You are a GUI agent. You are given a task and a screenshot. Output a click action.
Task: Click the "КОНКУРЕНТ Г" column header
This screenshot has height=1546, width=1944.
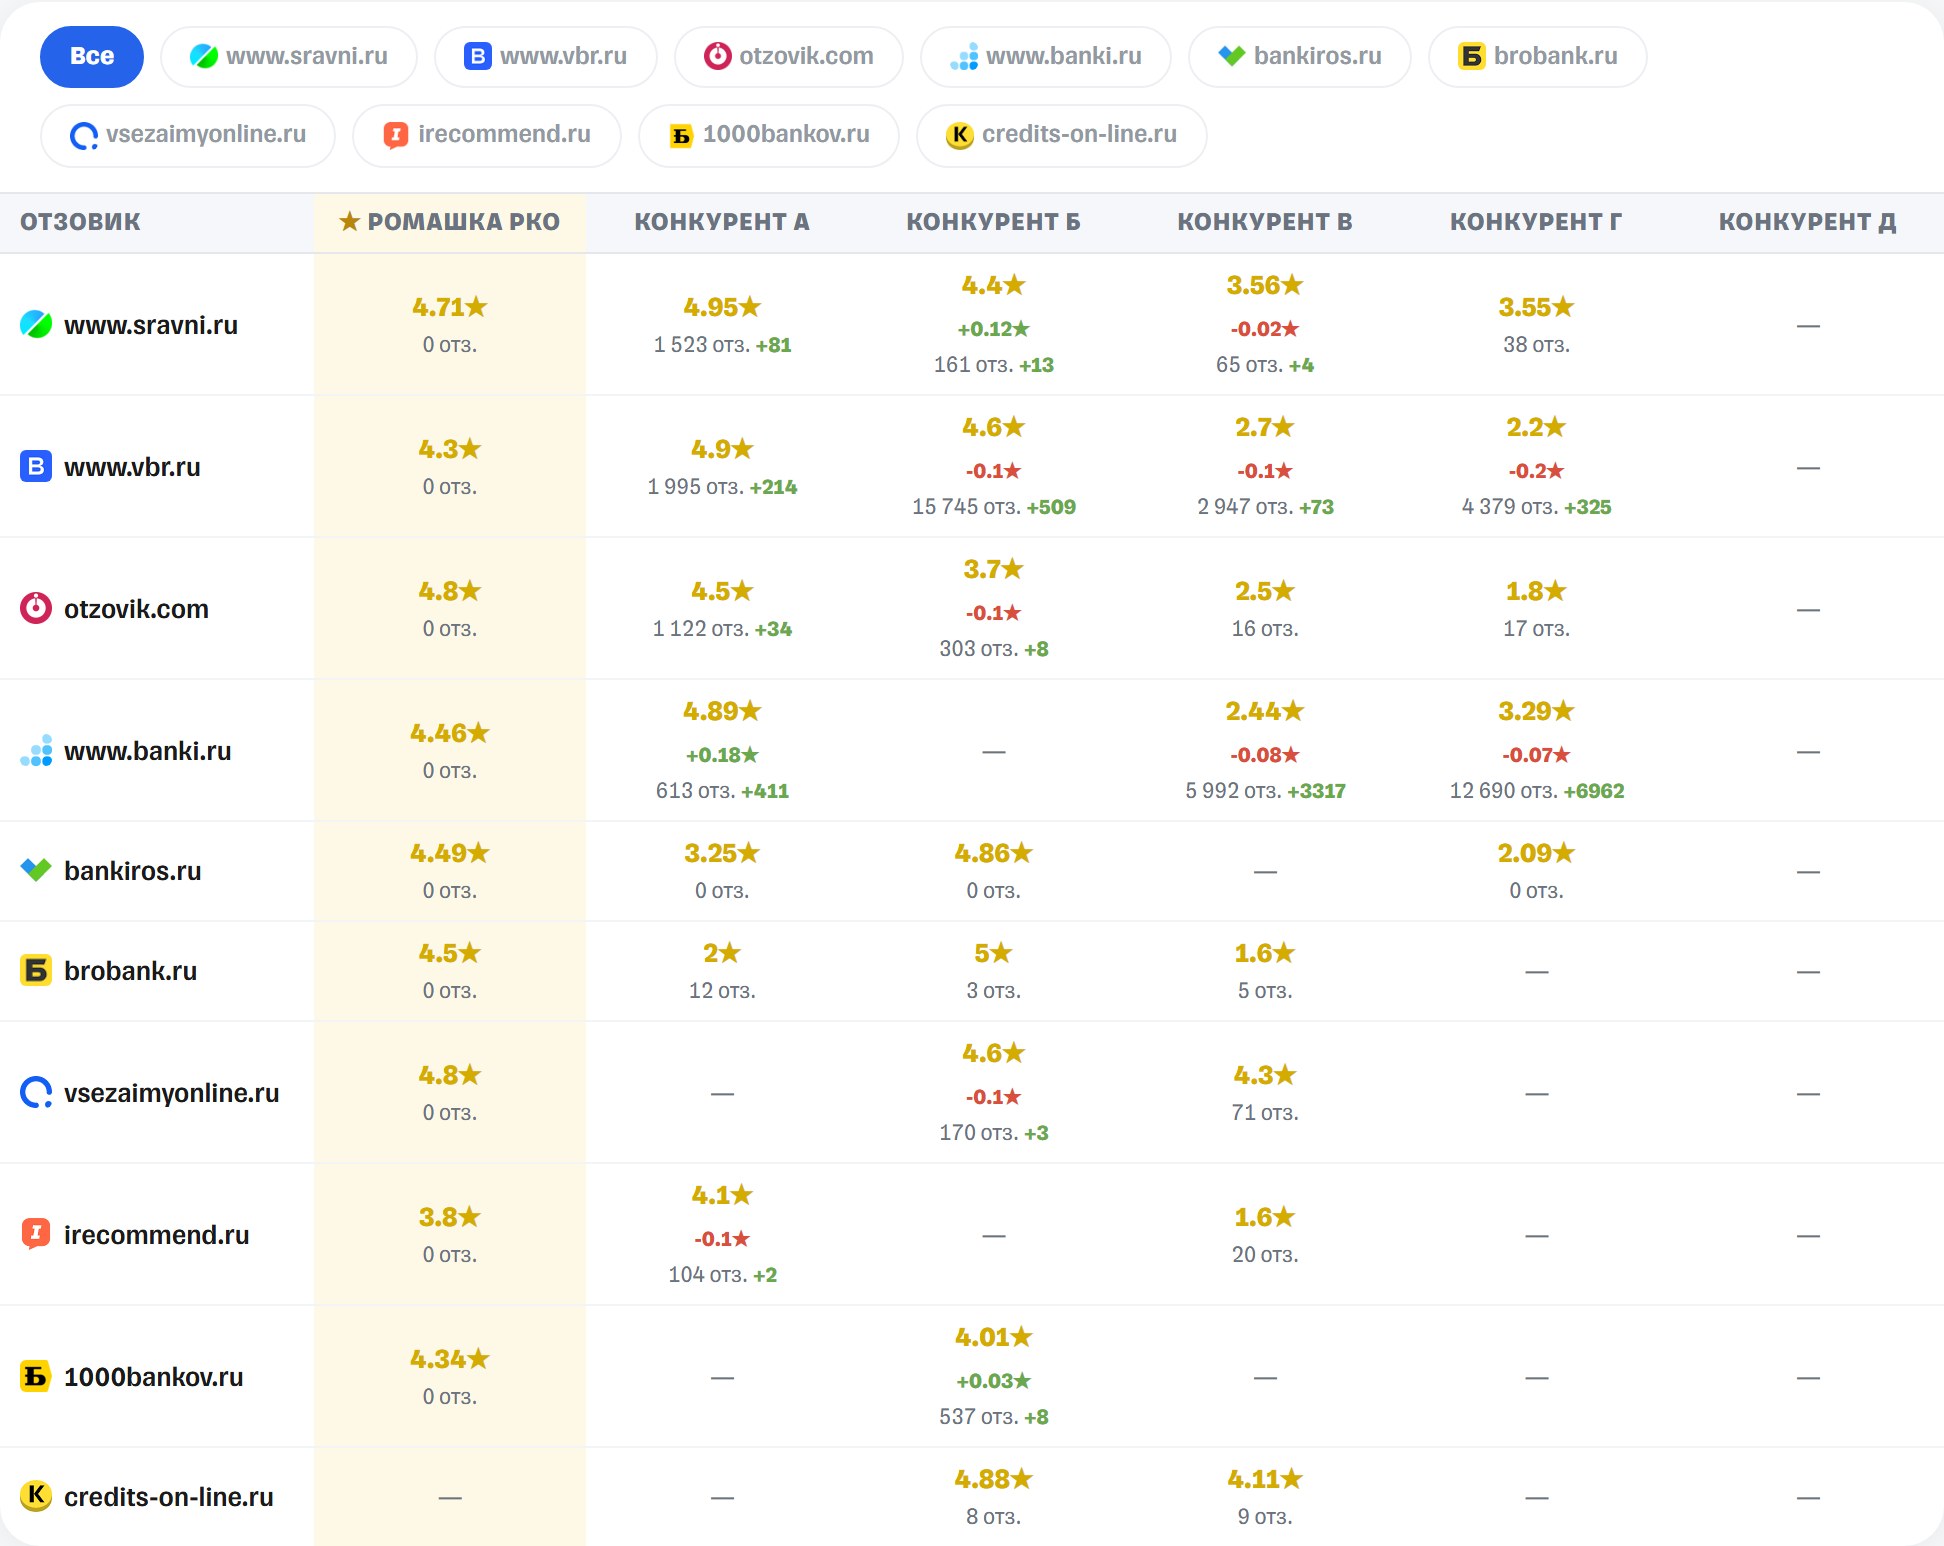[x=1536, y=222]
